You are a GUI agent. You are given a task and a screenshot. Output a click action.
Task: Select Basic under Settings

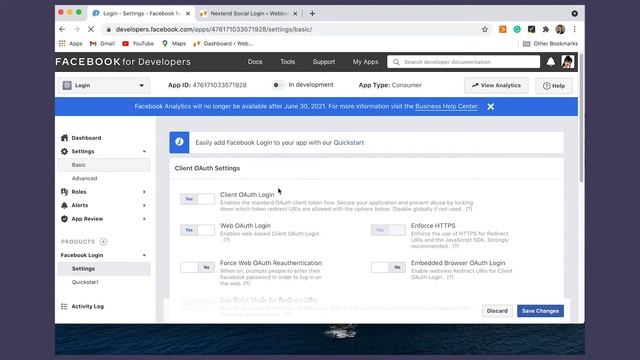pyautogui.click(x=104, y=165)
